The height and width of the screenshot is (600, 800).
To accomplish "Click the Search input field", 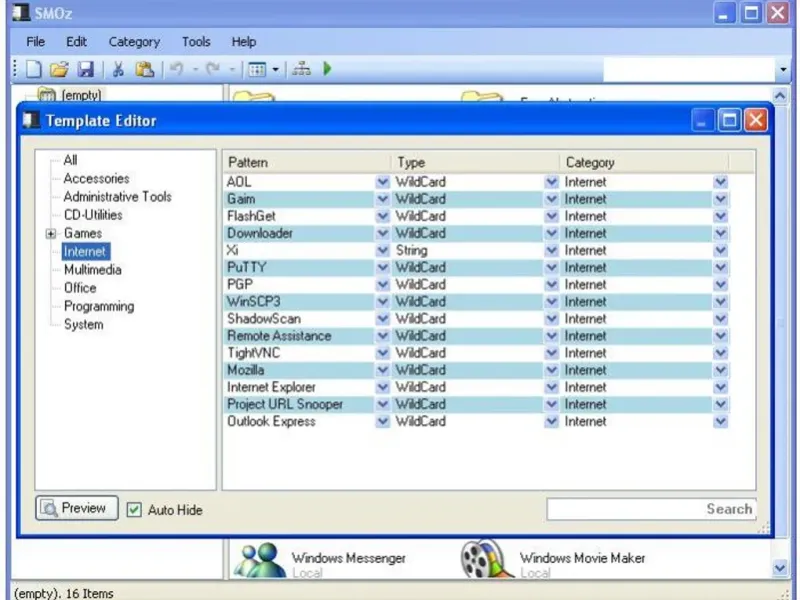I will 651,509.
